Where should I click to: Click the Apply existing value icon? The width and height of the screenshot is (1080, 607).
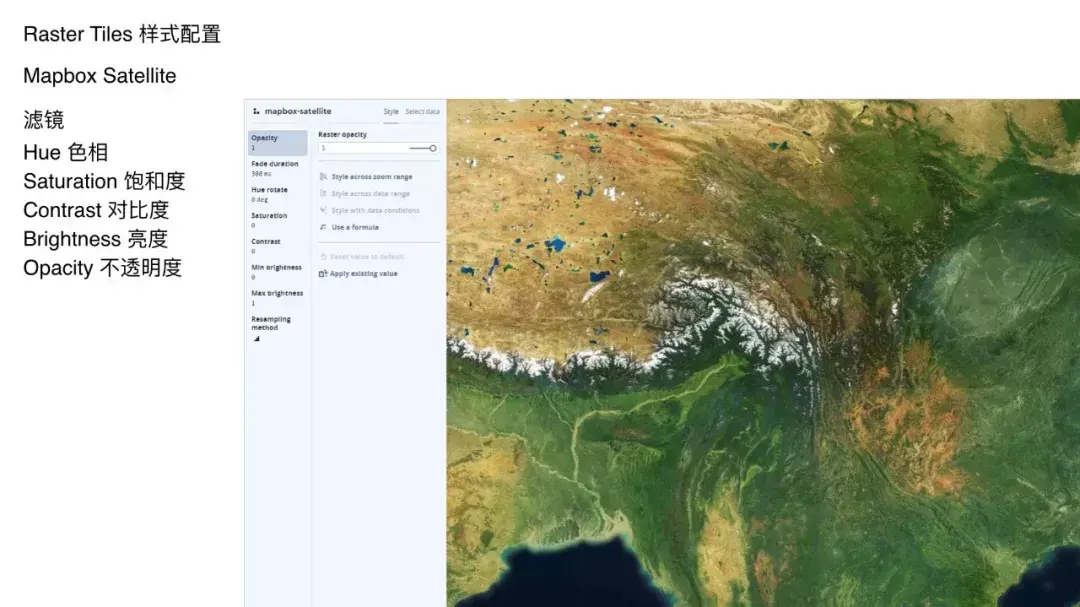point(322,271)
